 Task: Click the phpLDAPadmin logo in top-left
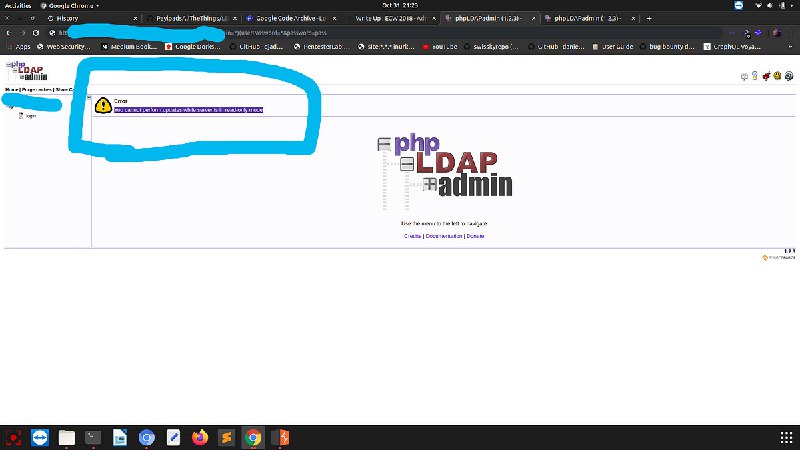[x=27, y=71]
